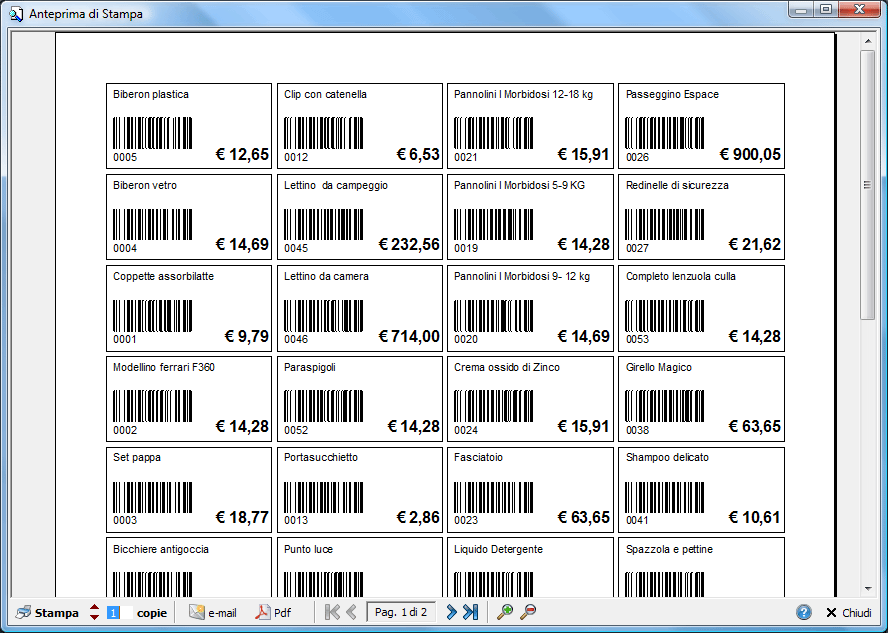The image size is (888, 633).
Task: Click the € 2,86 price
Action: 418,517
